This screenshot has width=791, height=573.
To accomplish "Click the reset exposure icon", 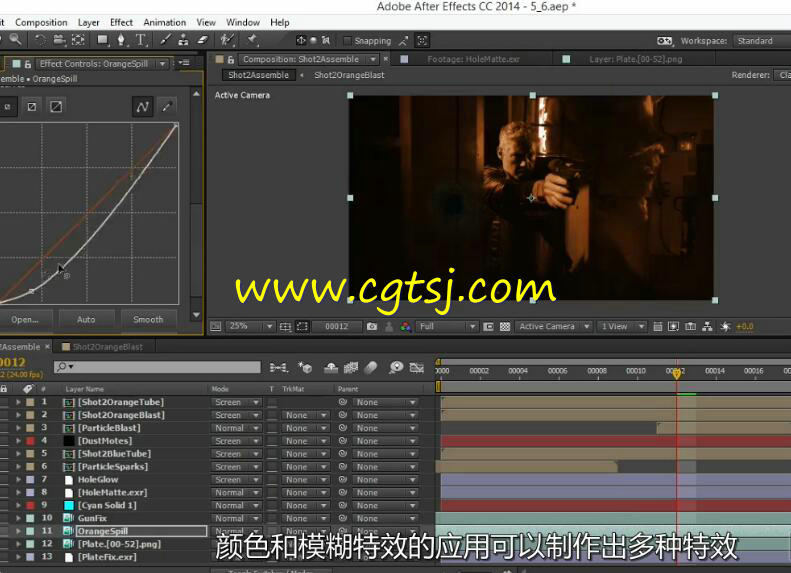I will tap(725, 326).
